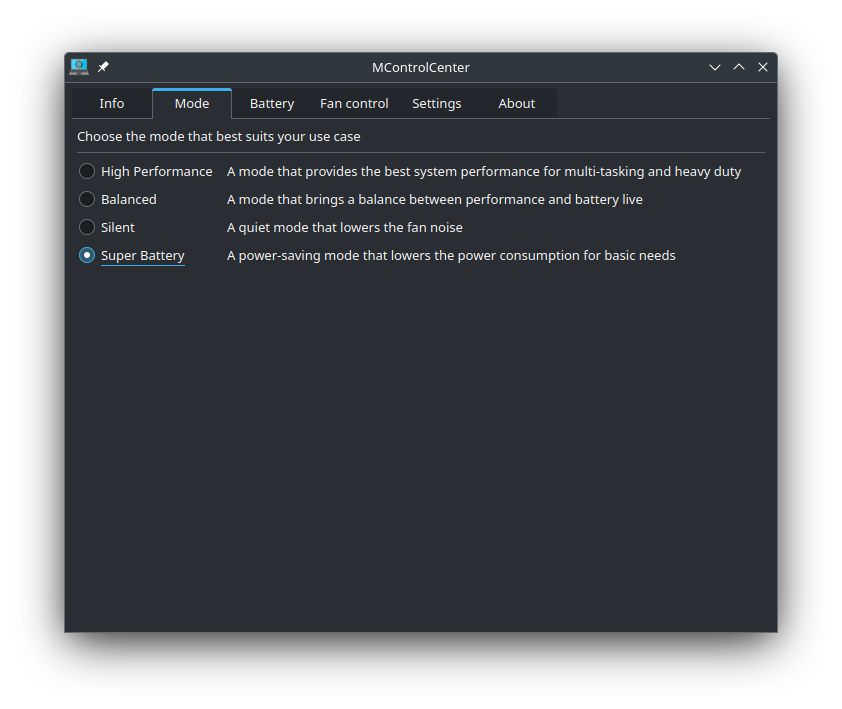Click the Balanced mode description text
The image size is (842, 709).
[x=435, y=199]
